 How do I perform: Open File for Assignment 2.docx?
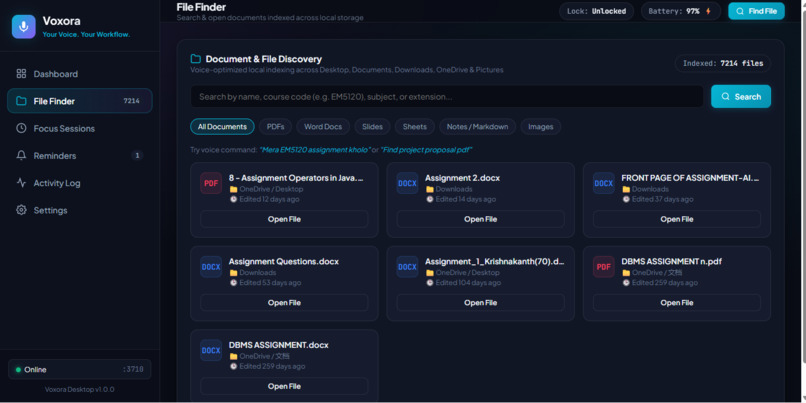coord(481,219)
